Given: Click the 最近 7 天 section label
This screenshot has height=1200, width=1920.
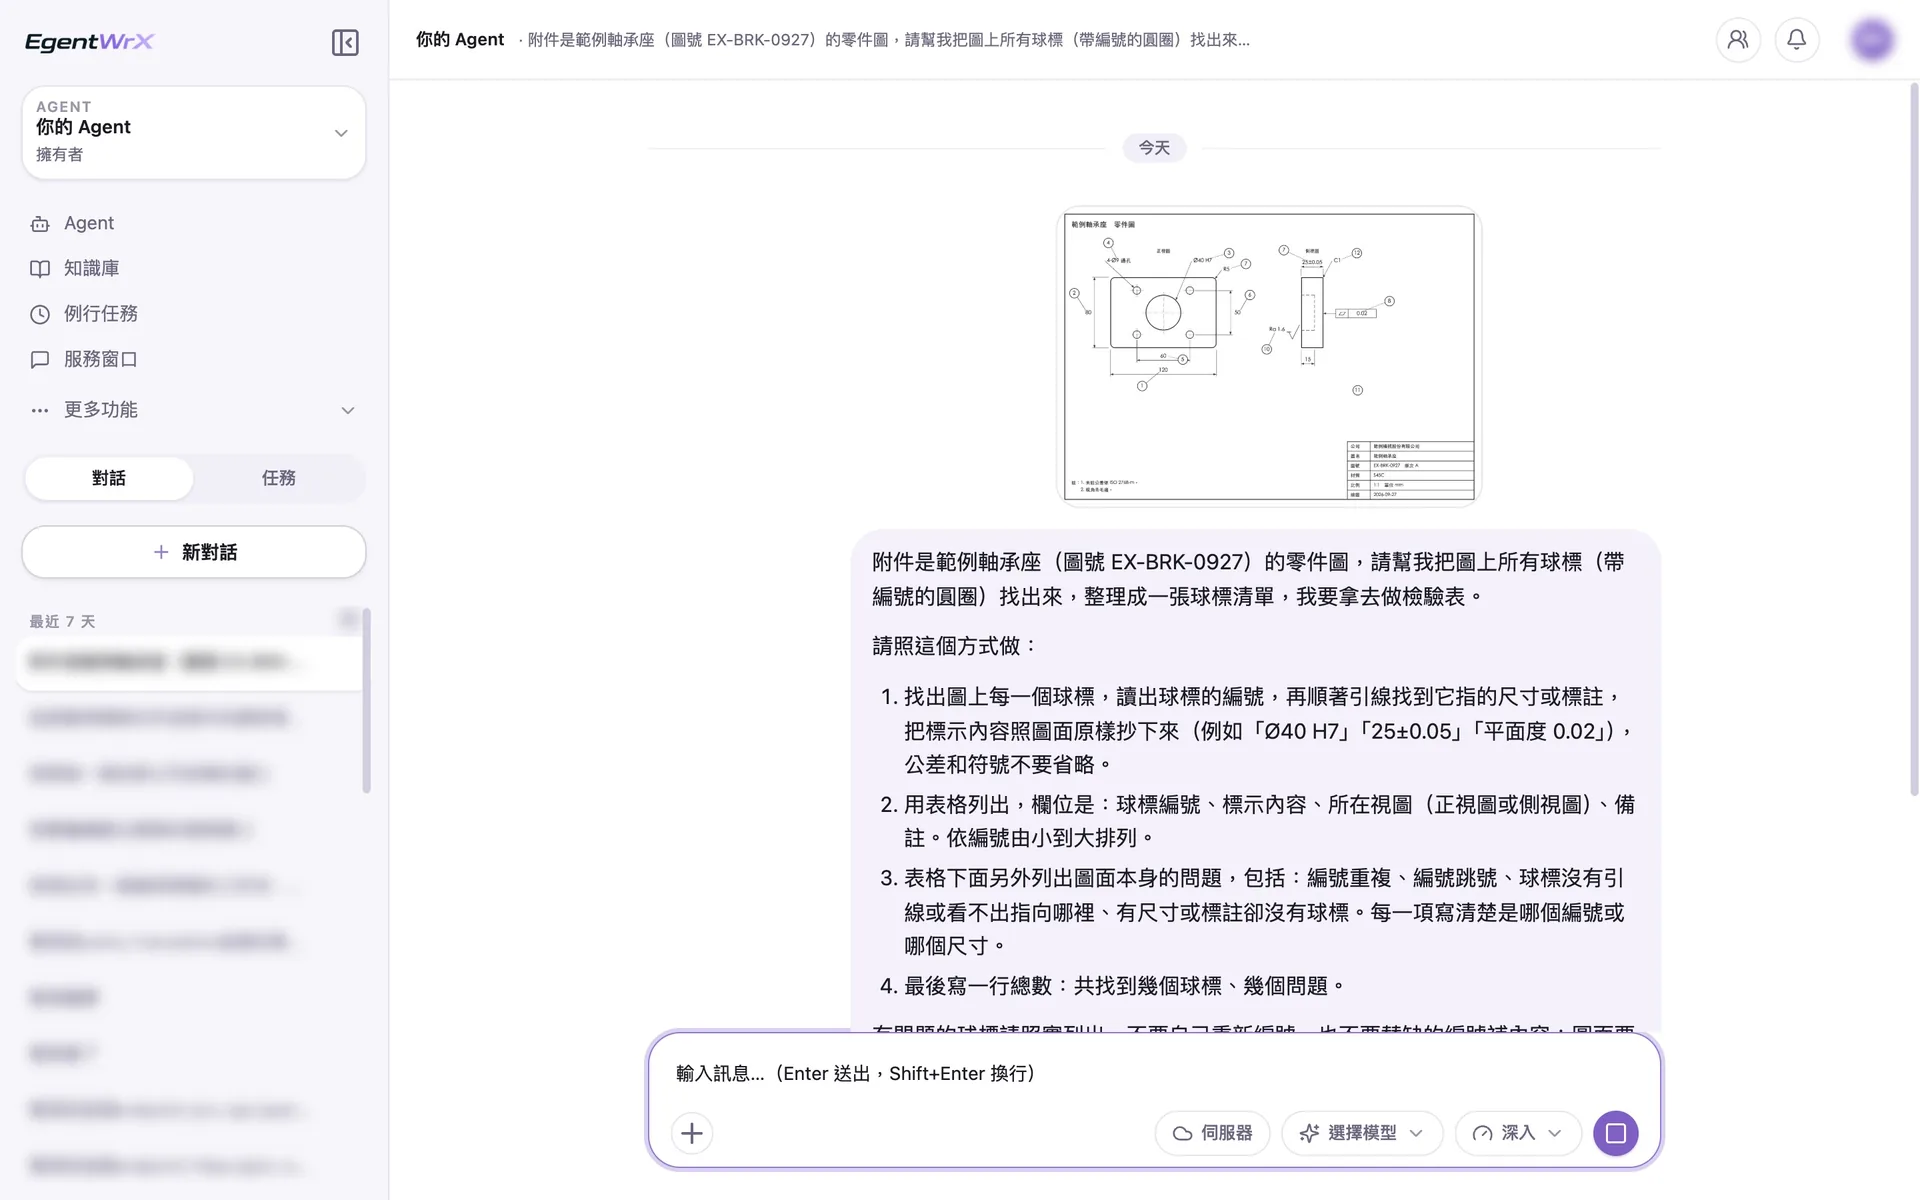Looking at the screenshot, I should click(x=62, y=621).
